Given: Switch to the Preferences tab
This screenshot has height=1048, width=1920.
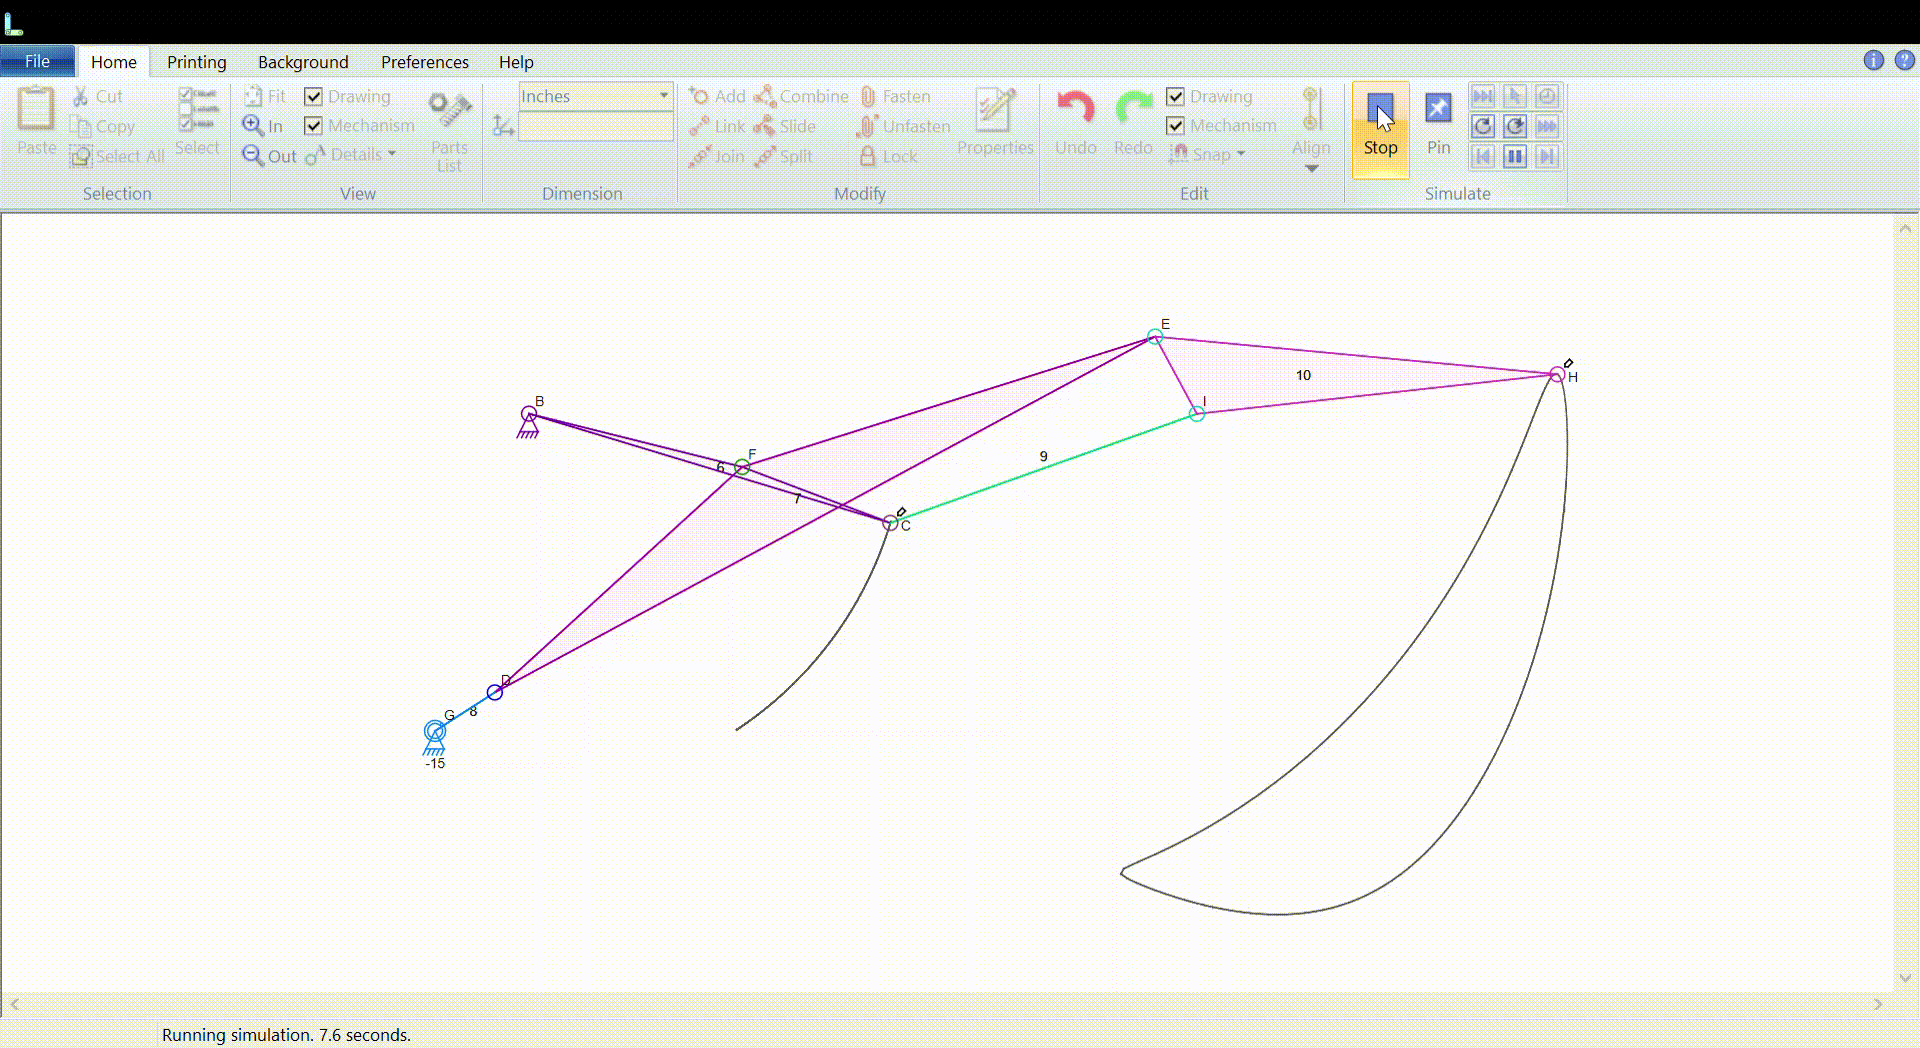Looking at the screenshot, I should [x=424, y=62].
